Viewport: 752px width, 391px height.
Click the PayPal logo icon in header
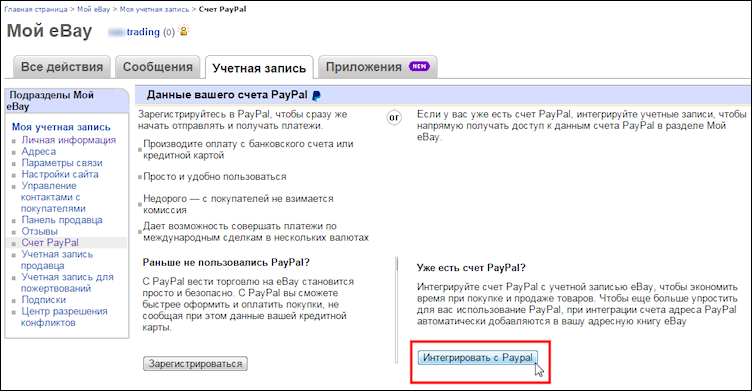point(316,95)
